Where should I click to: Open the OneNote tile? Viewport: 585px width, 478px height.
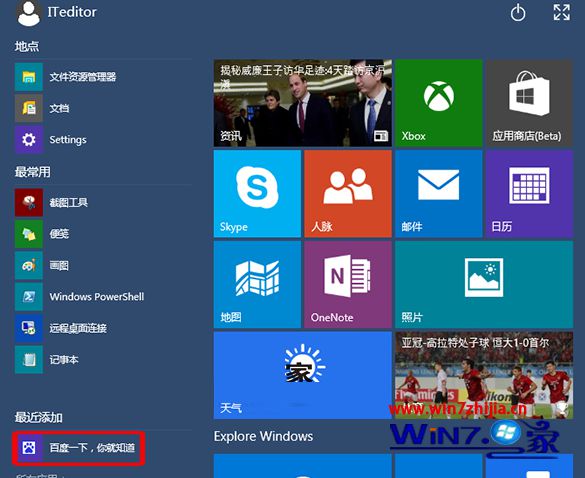click(348, 284)
